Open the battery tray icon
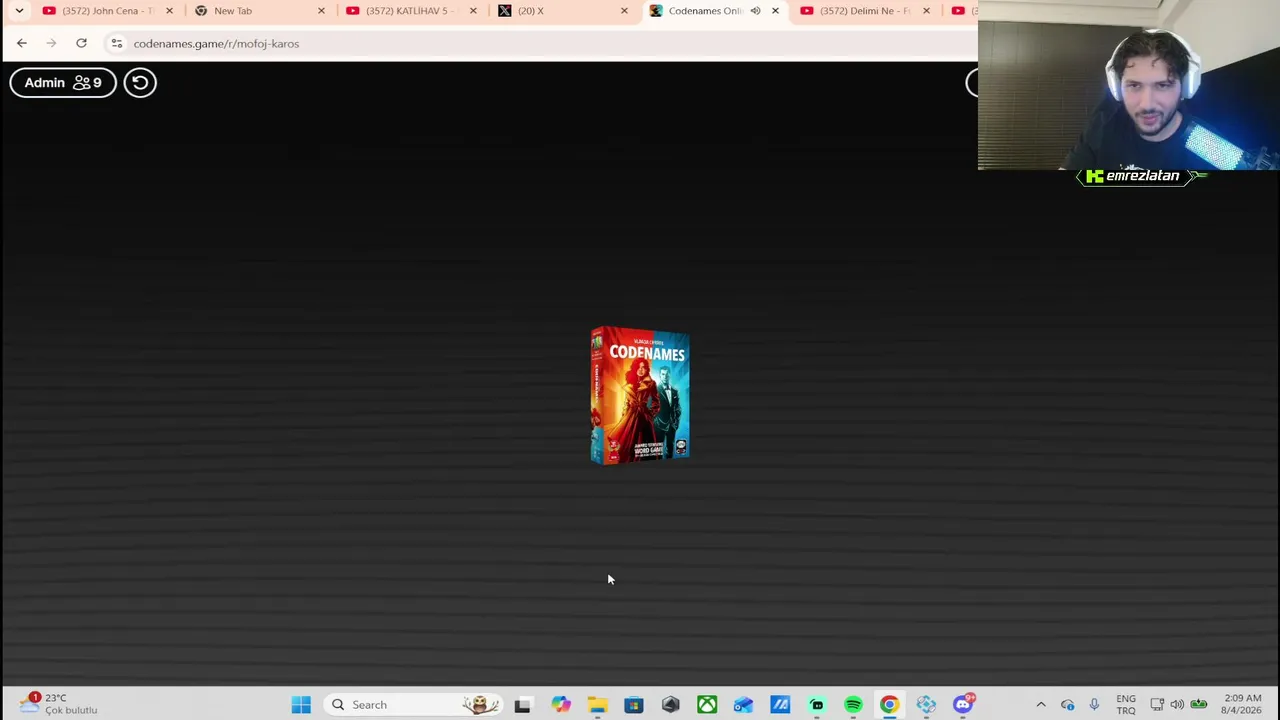 pyautogui.click(x=1198, y=705)
